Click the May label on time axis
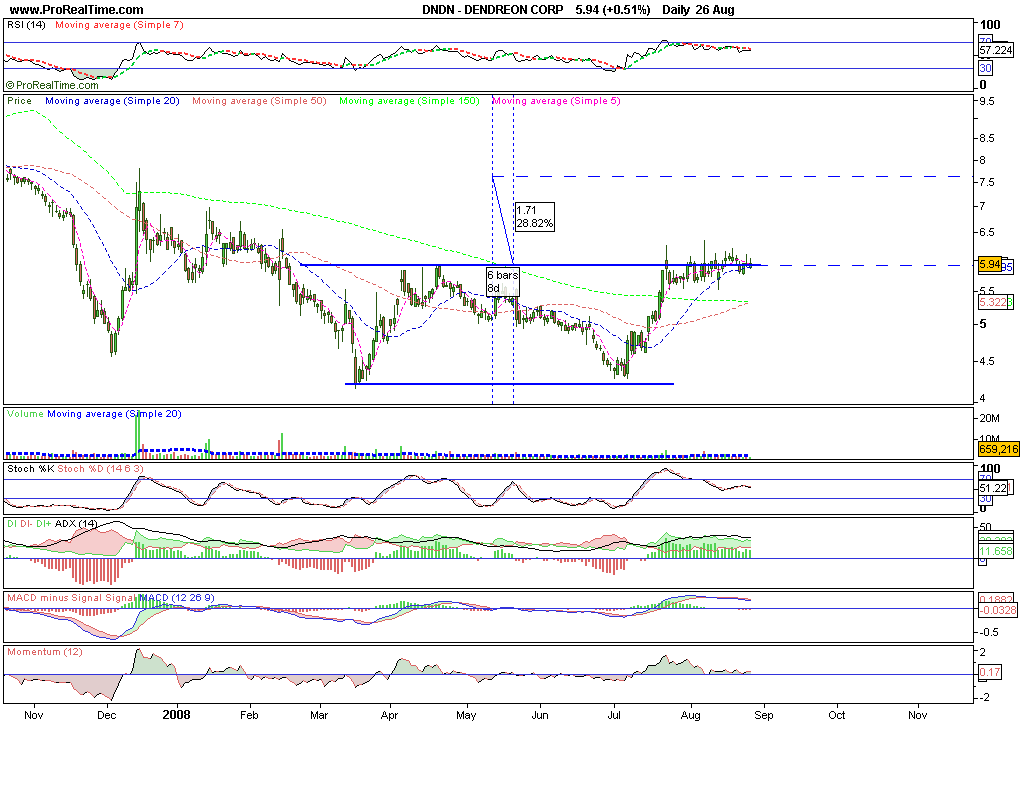The width and height of the screenshot is (1024, 800). [466, 715]
